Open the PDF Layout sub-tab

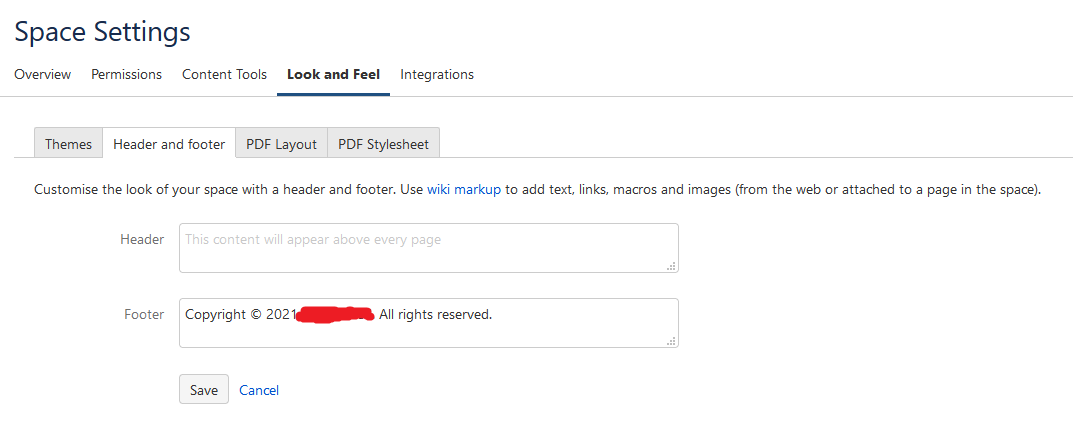click(x=281, y=143)
